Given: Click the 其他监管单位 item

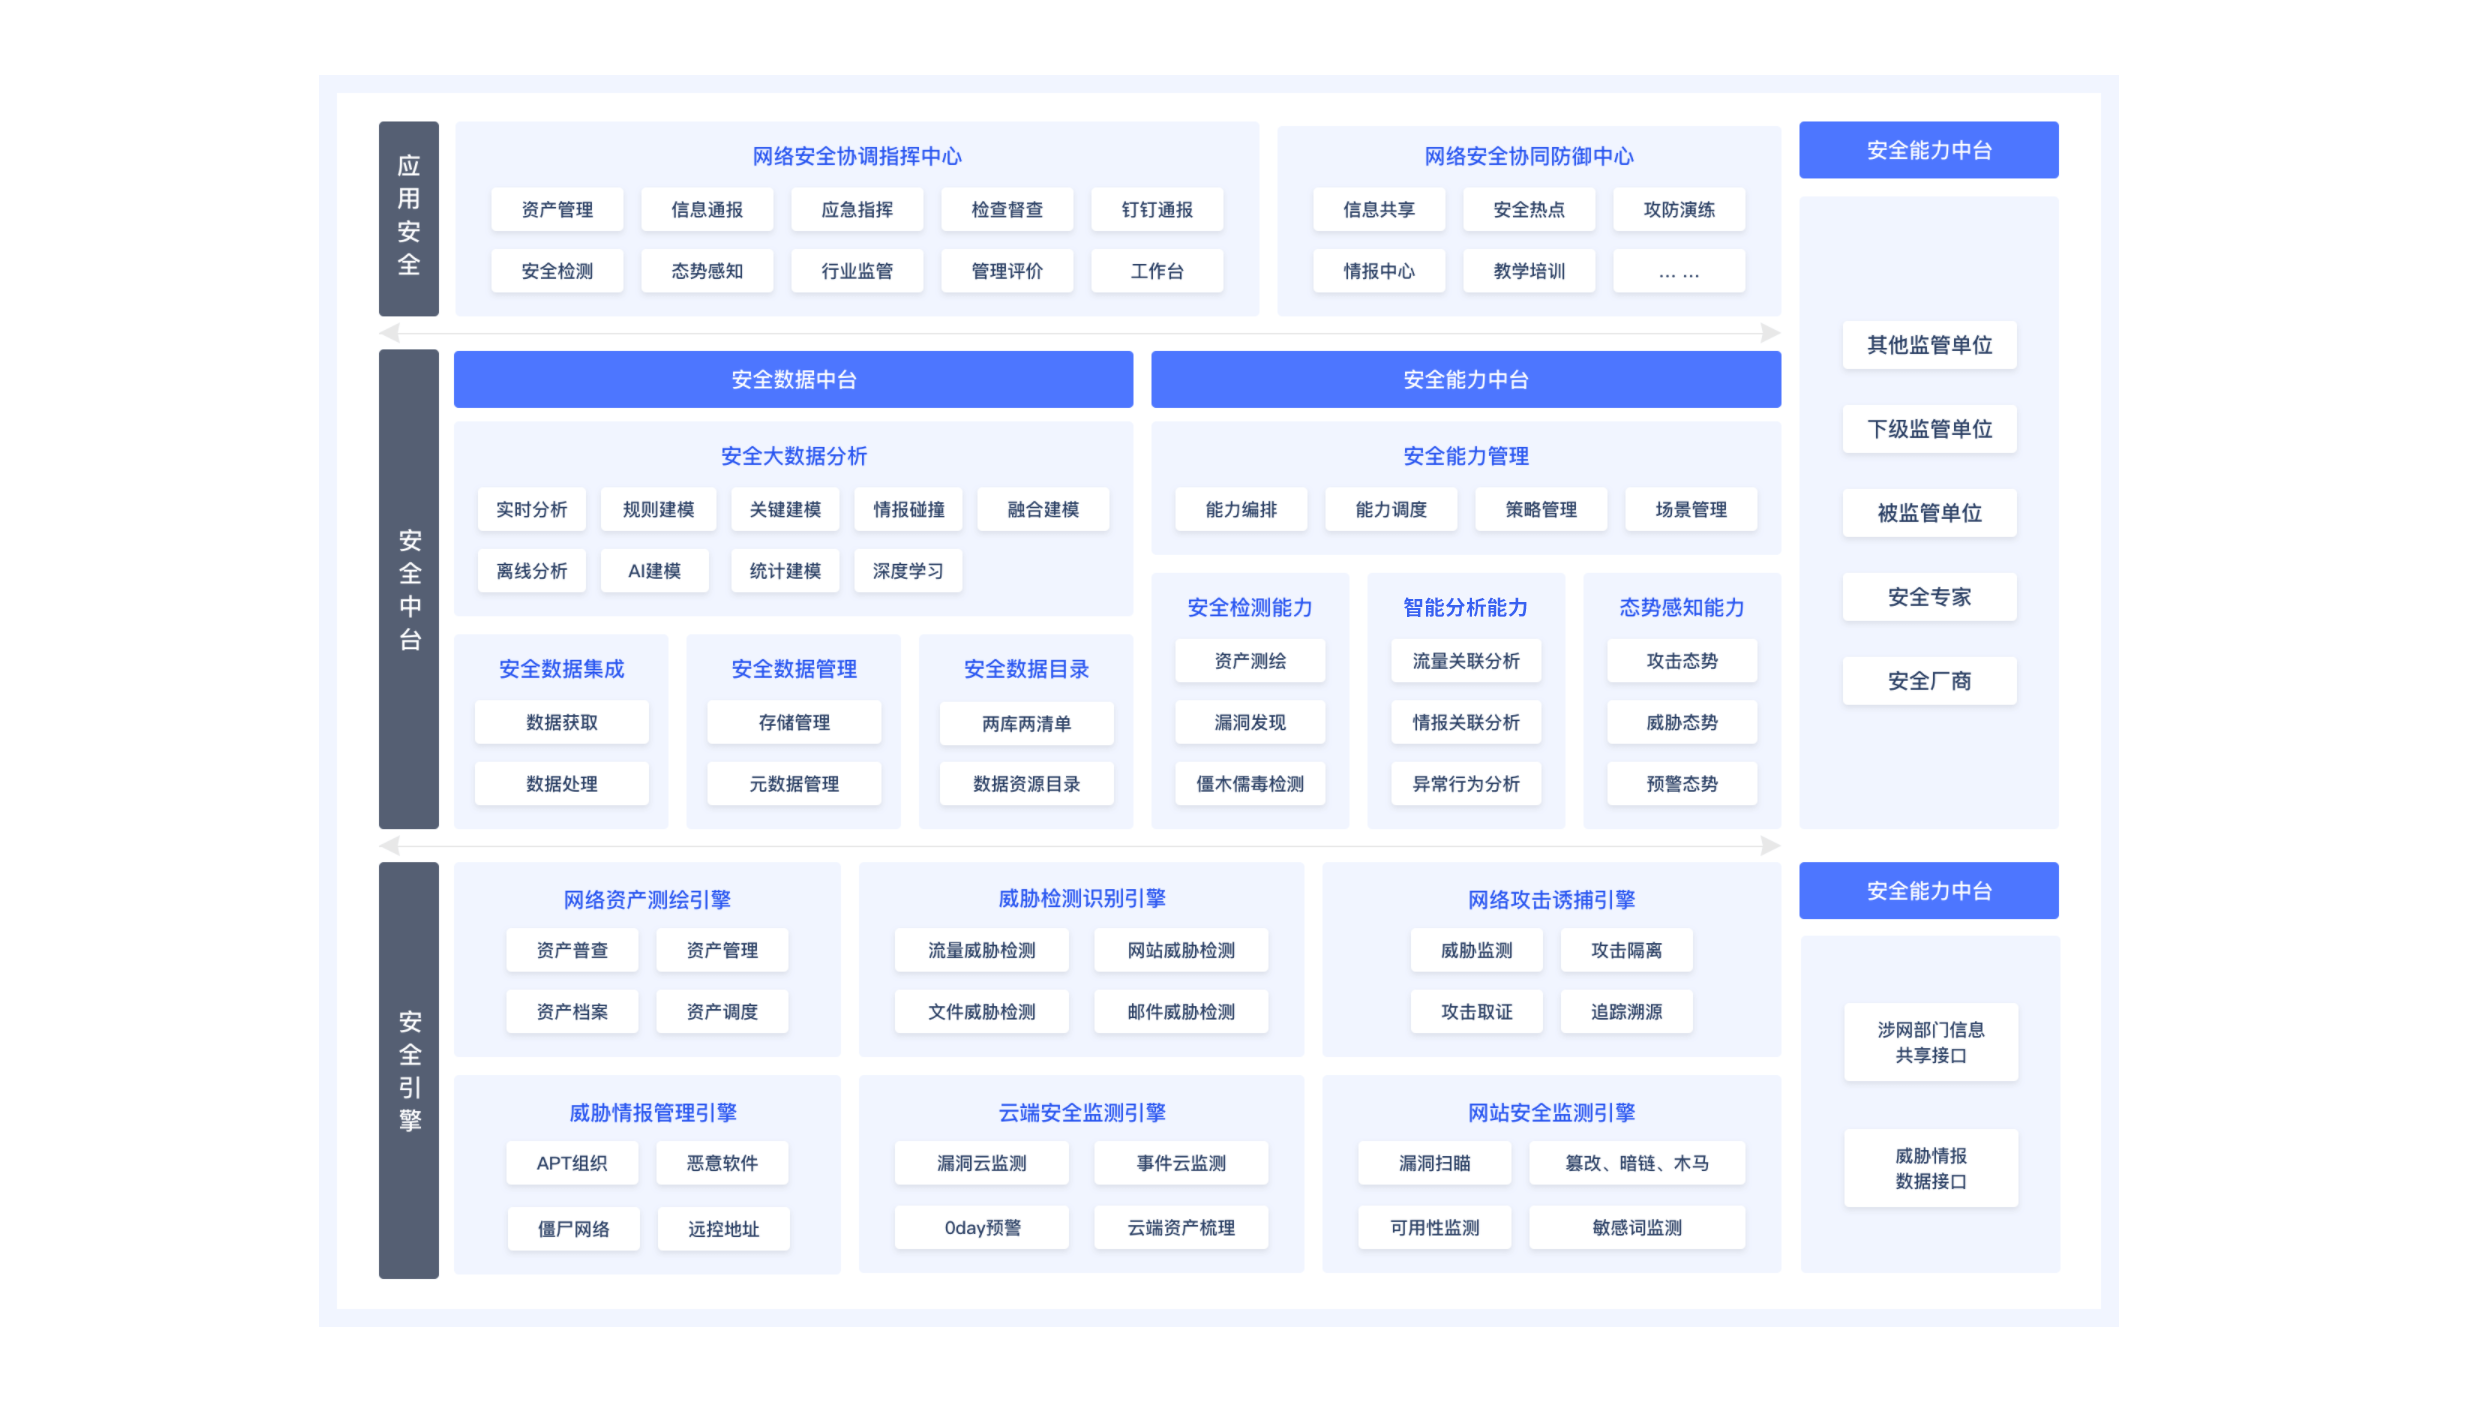Looking at the screenshot, I should coord(1929,346).
